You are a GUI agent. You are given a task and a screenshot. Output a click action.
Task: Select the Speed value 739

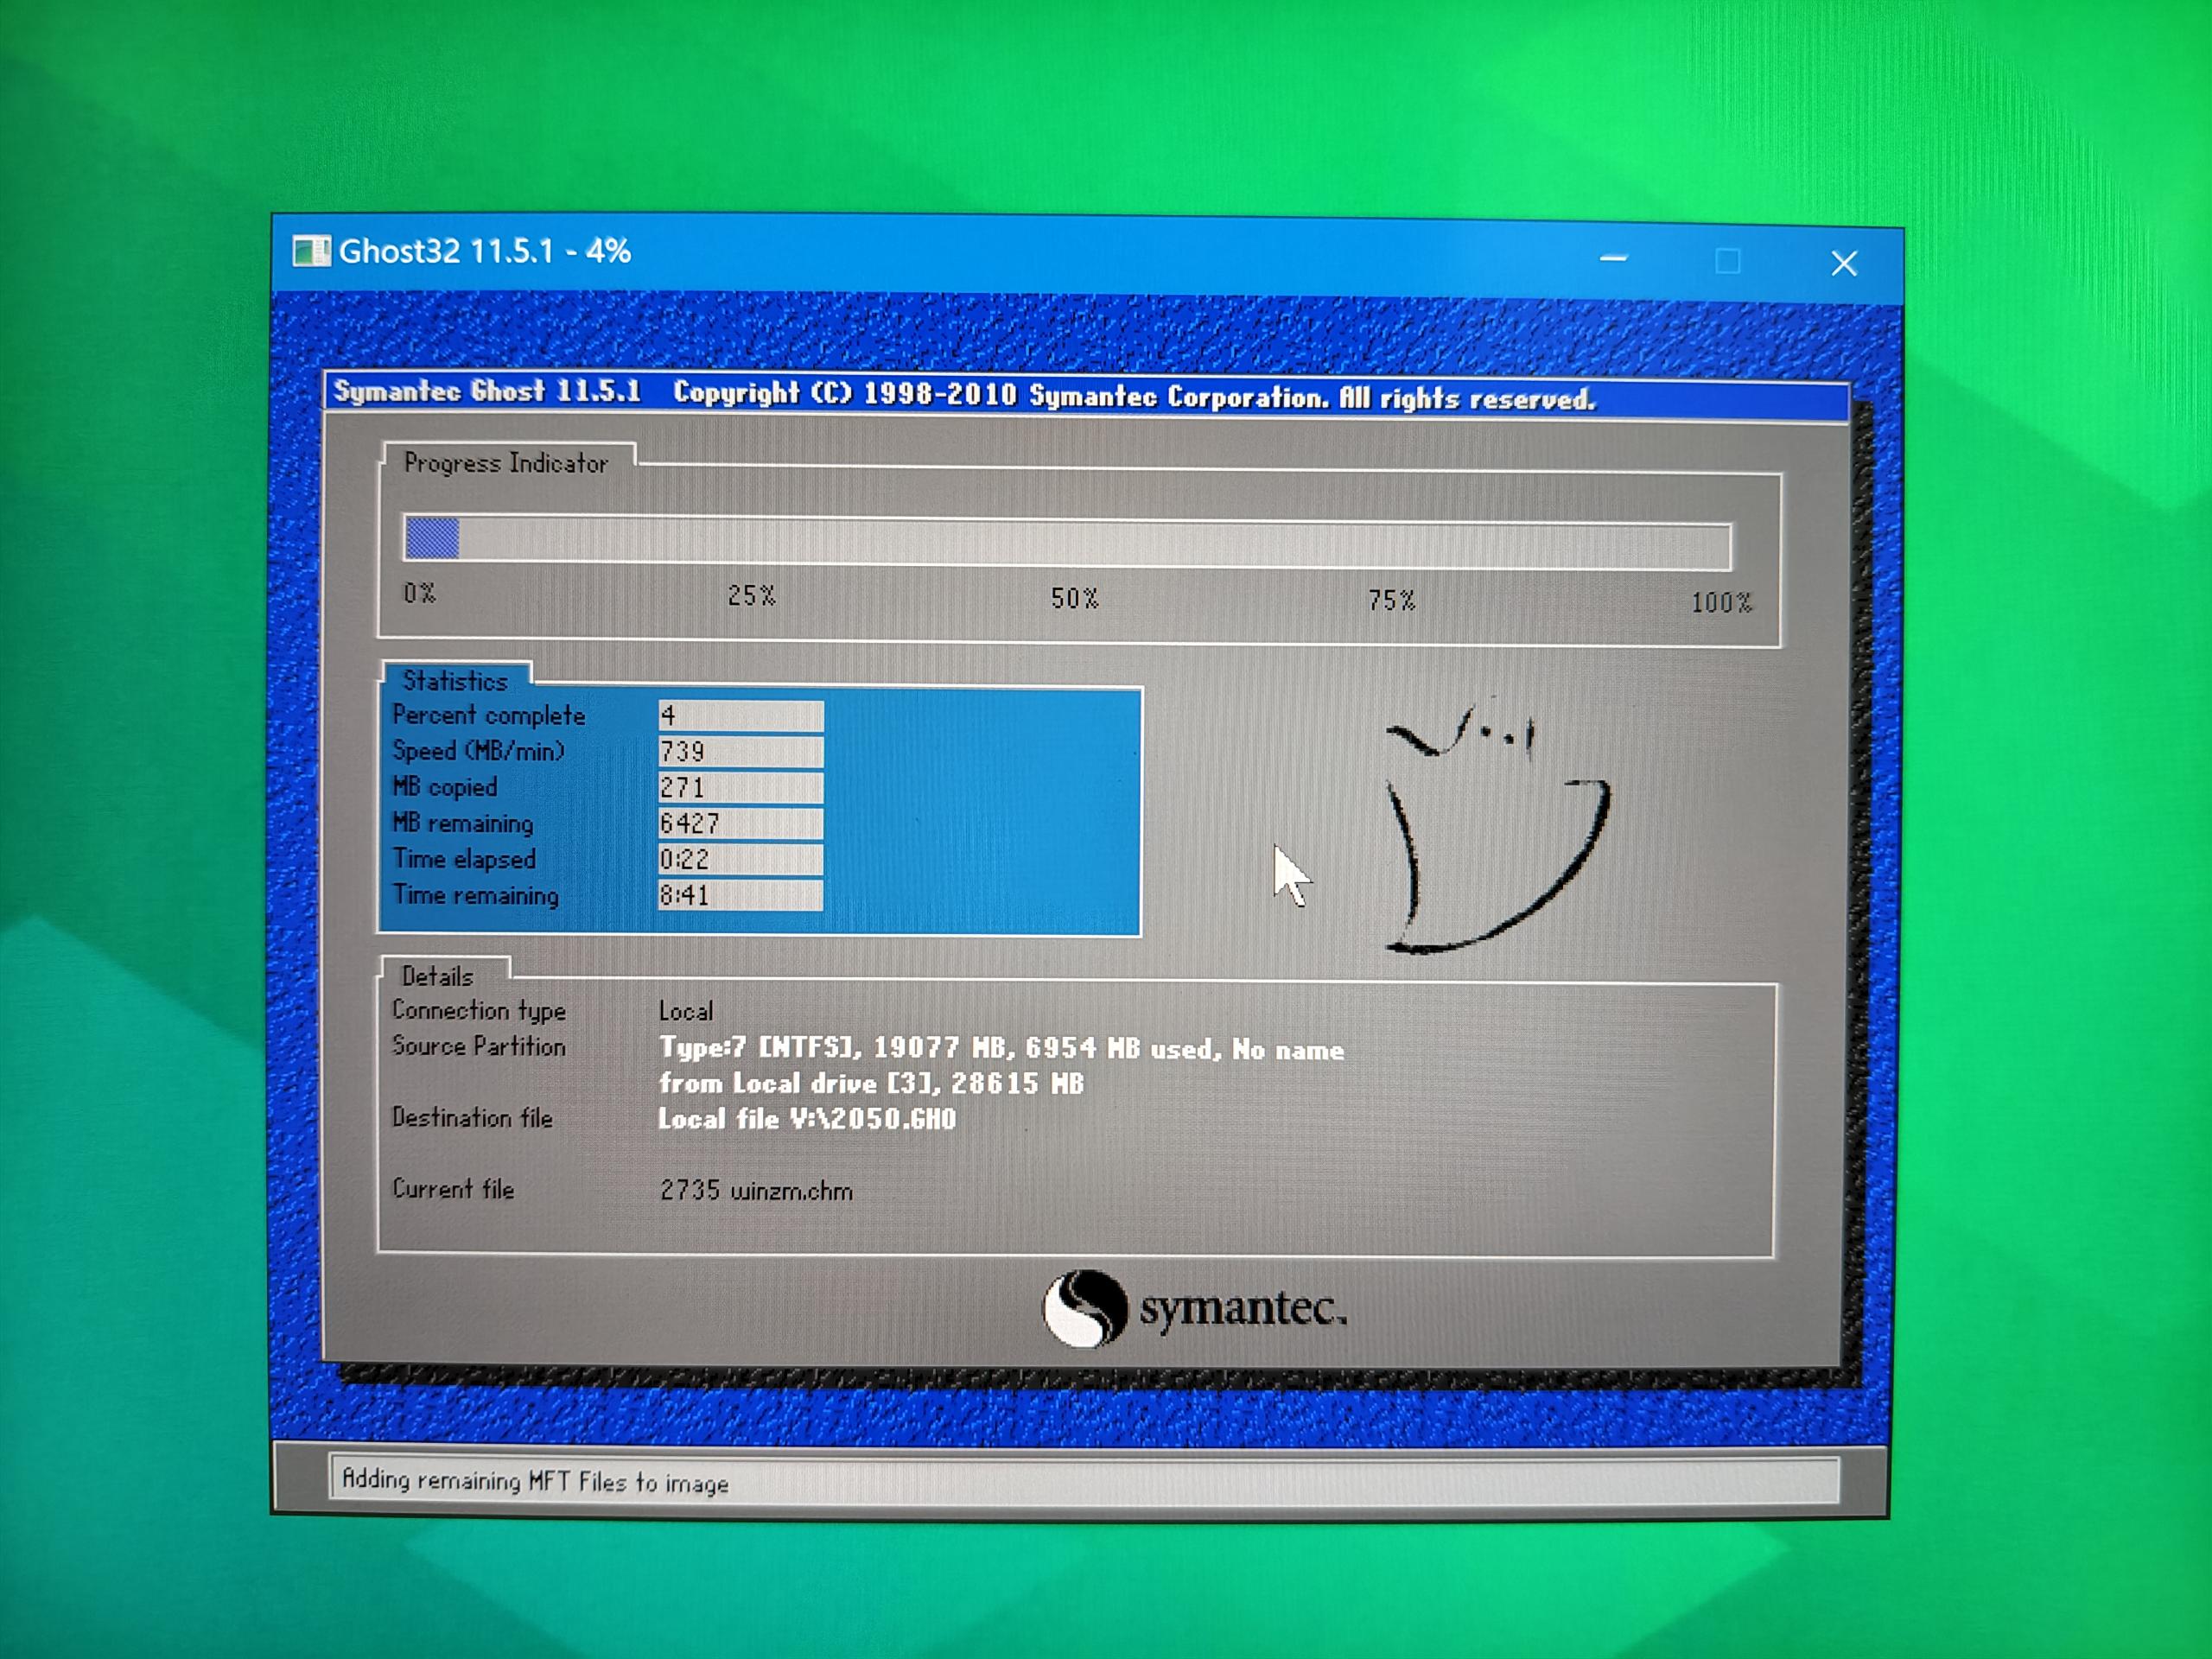pos(741,752)
